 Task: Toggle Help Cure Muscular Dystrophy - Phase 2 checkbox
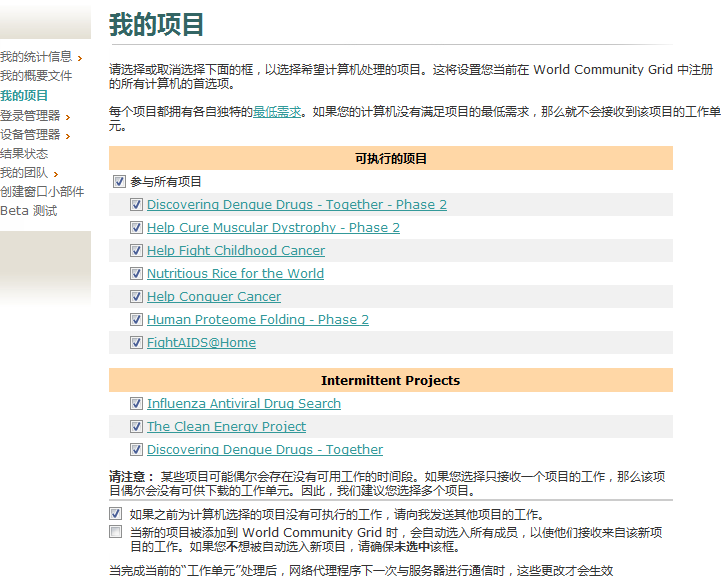(136, 228)
